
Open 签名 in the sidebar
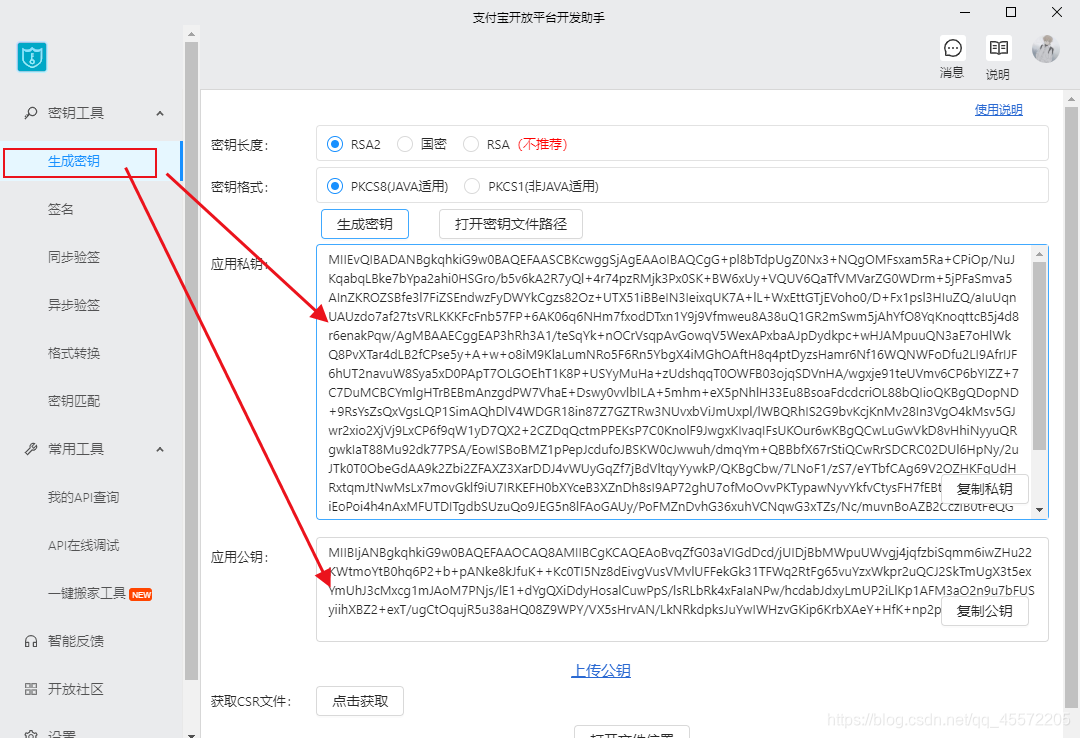pyautogui.click(x=61, y=209)
